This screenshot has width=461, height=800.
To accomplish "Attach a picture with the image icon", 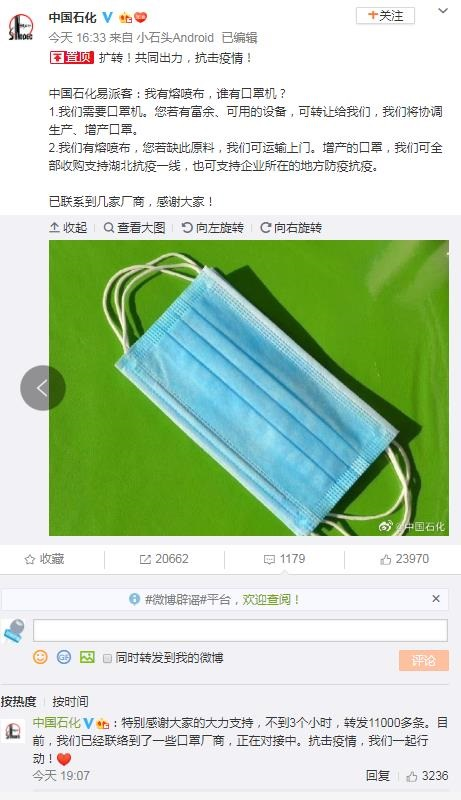I will pyautogui.click(x=87, y=657).
